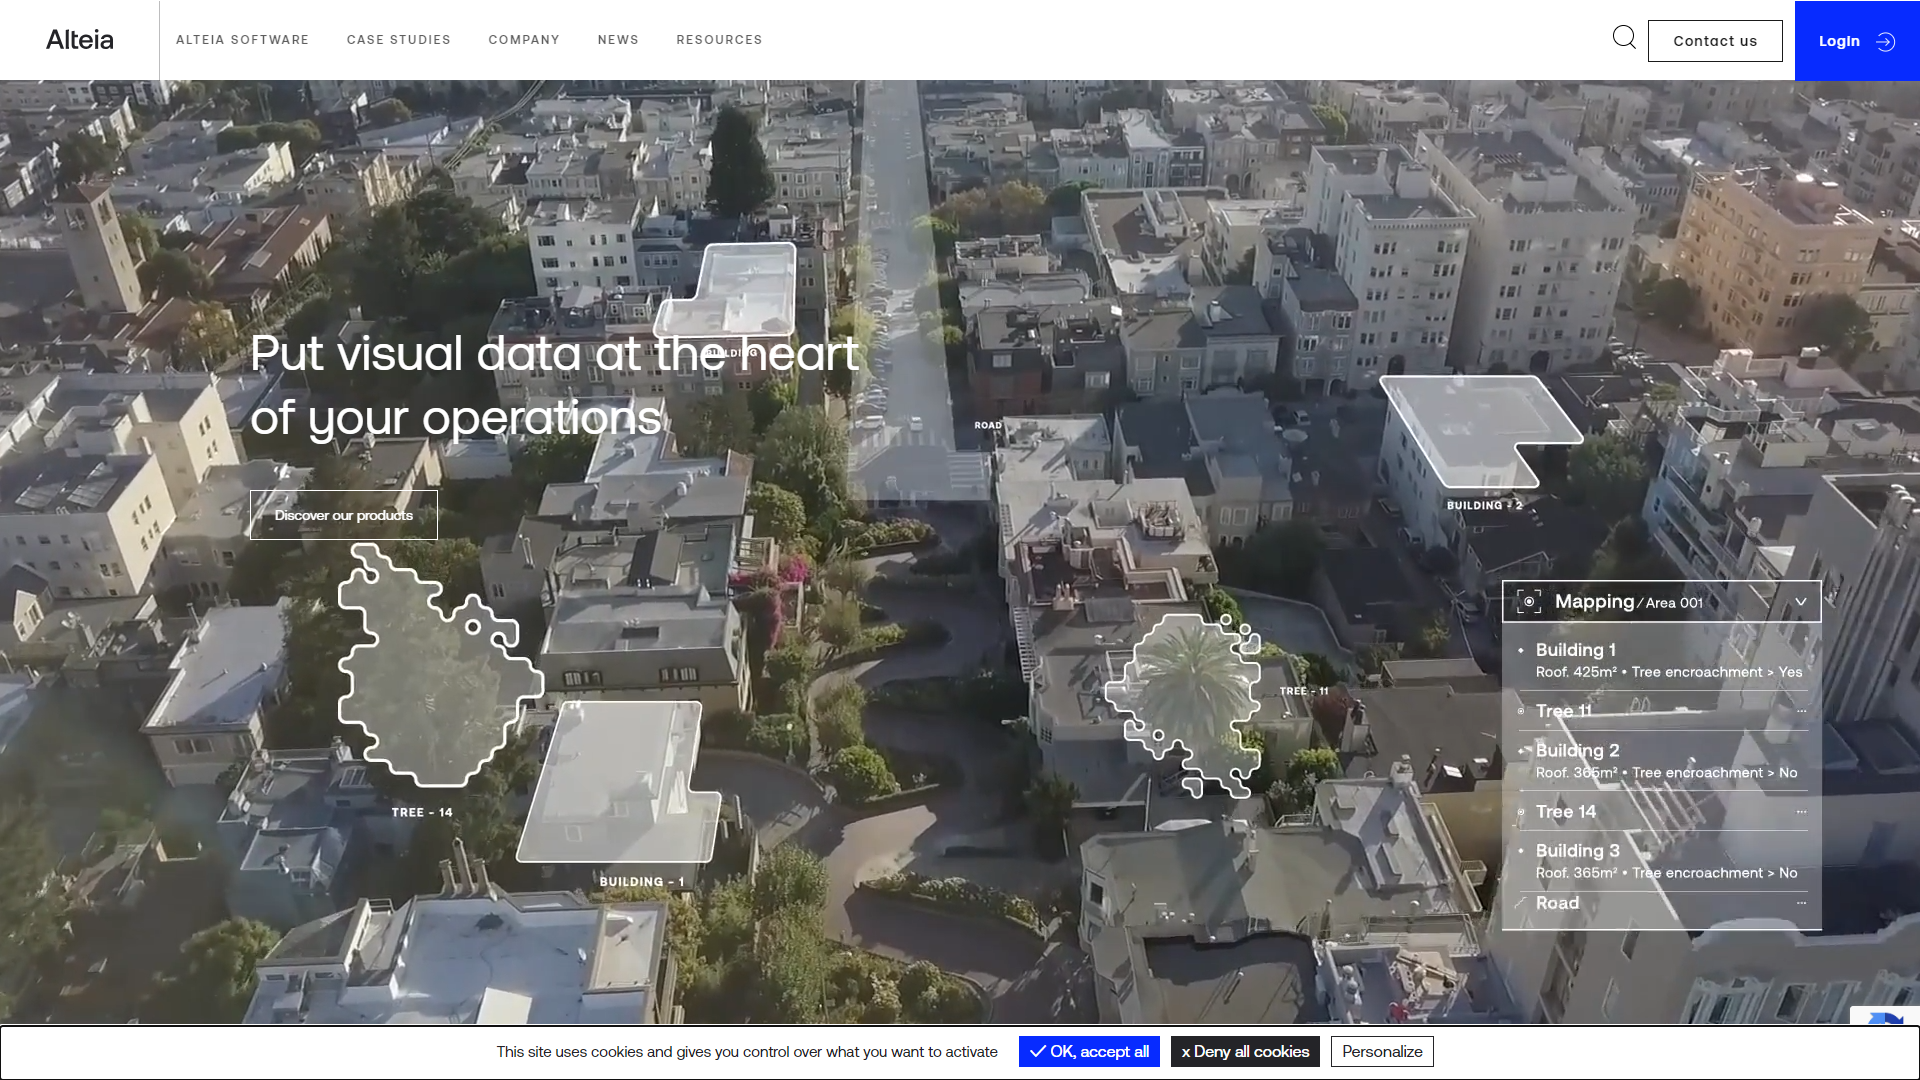Accept all cookies
Screen dimensions: 1920x1080
pos(1089,1051)
